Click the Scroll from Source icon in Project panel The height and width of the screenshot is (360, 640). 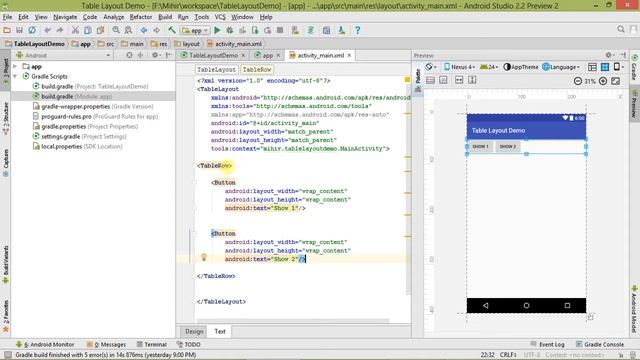tap(129, 55)
